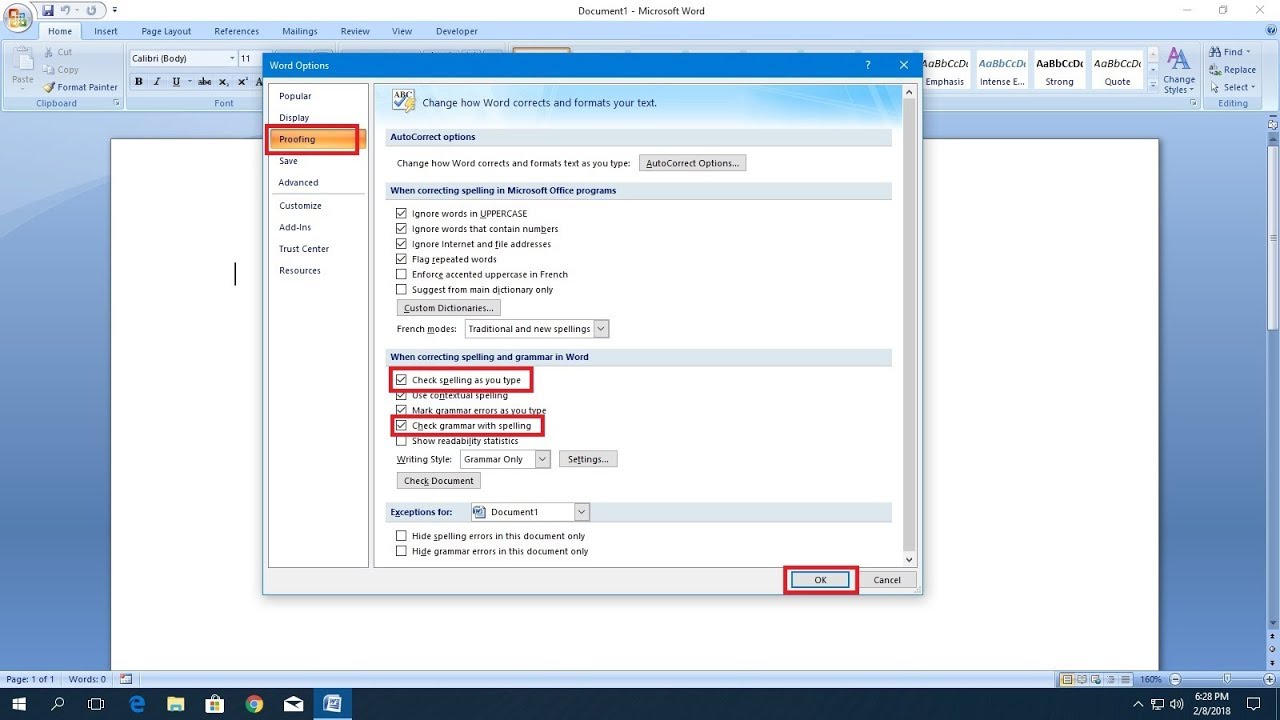Screen dimensions: 1280x720
Task: Open the font name Calibri dropdown
Action: pyautogui.click(x=232, y=58)
